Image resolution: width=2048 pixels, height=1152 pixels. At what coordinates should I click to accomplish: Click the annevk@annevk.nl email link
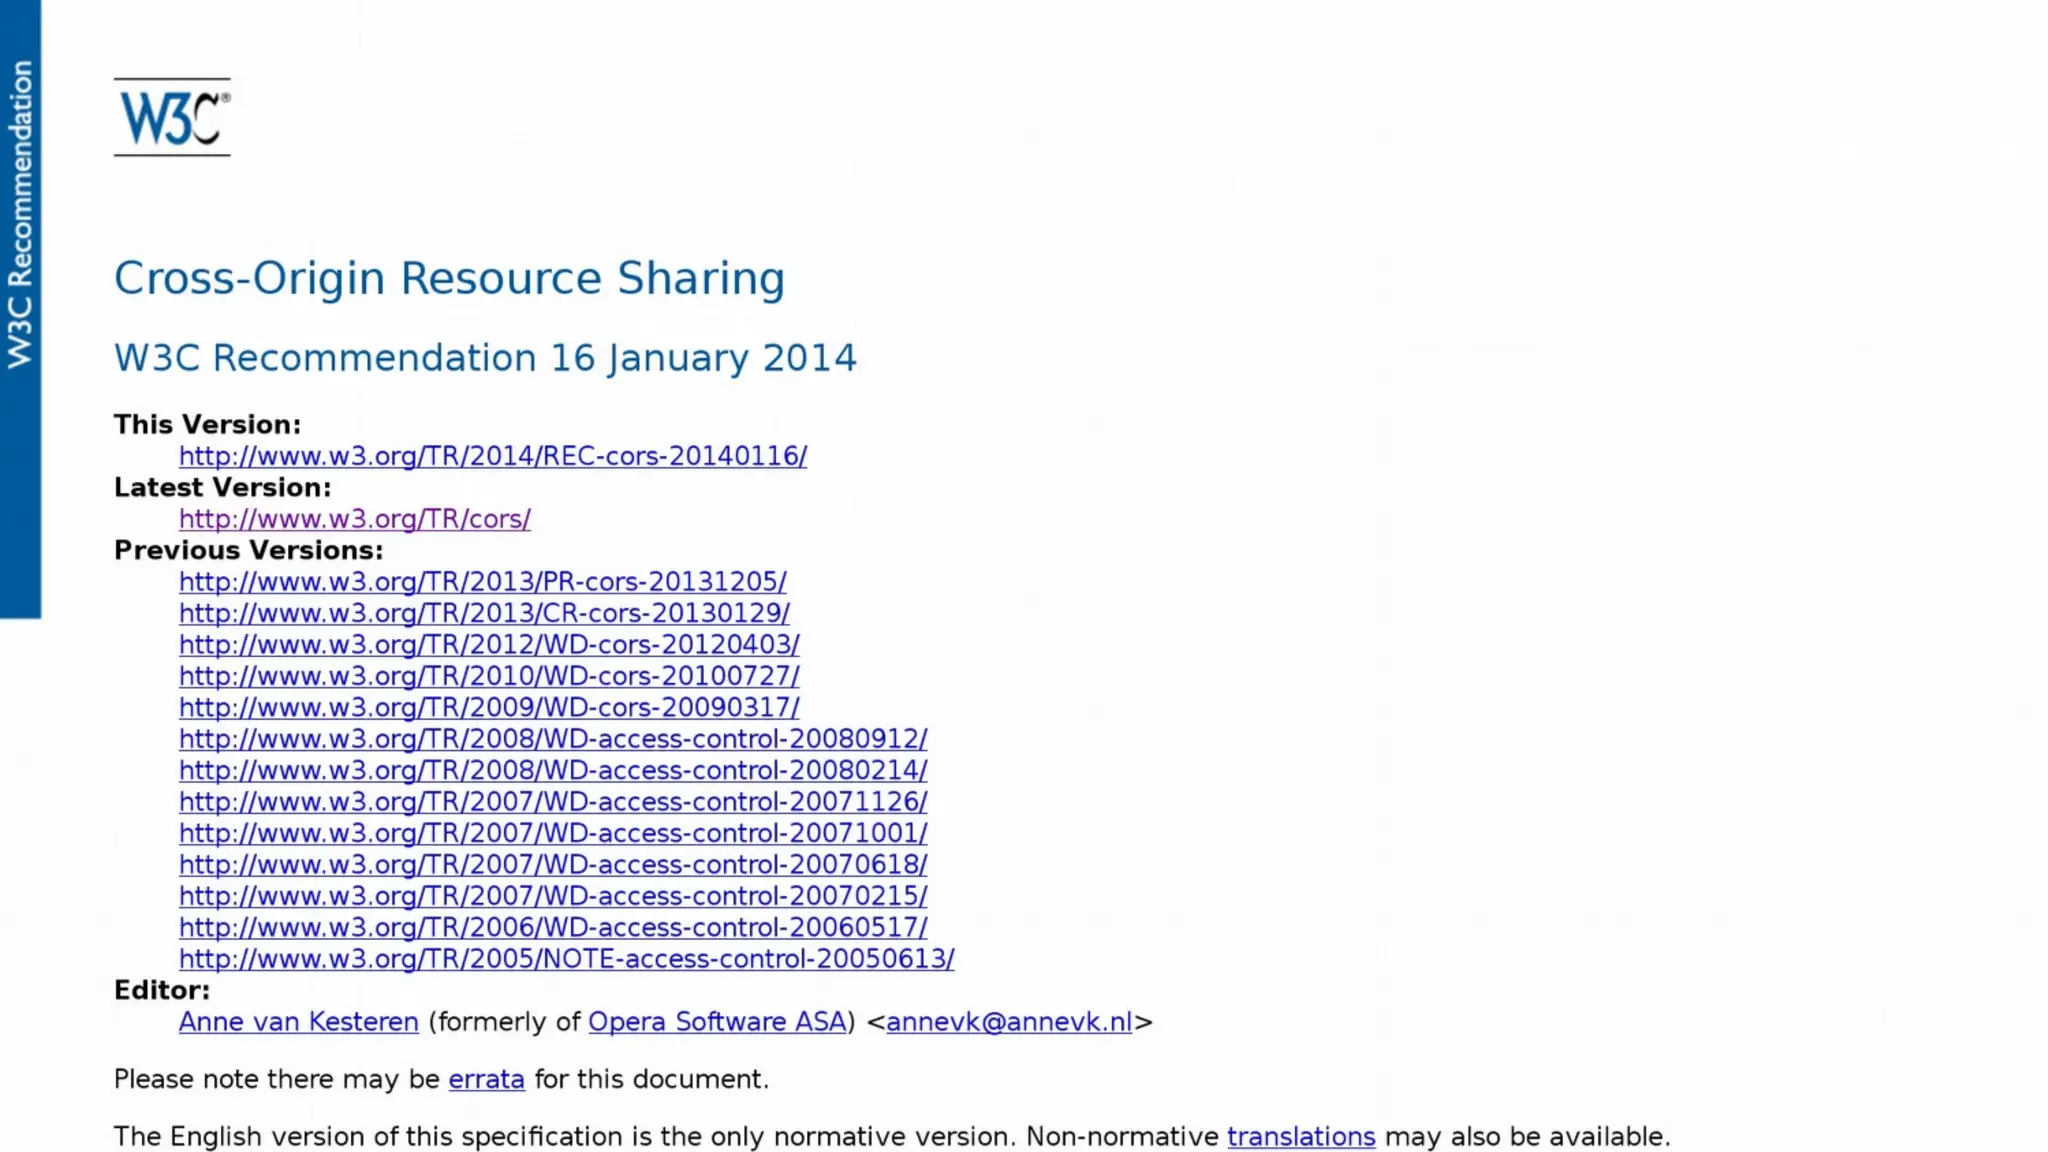[x=1008, y=1022]
